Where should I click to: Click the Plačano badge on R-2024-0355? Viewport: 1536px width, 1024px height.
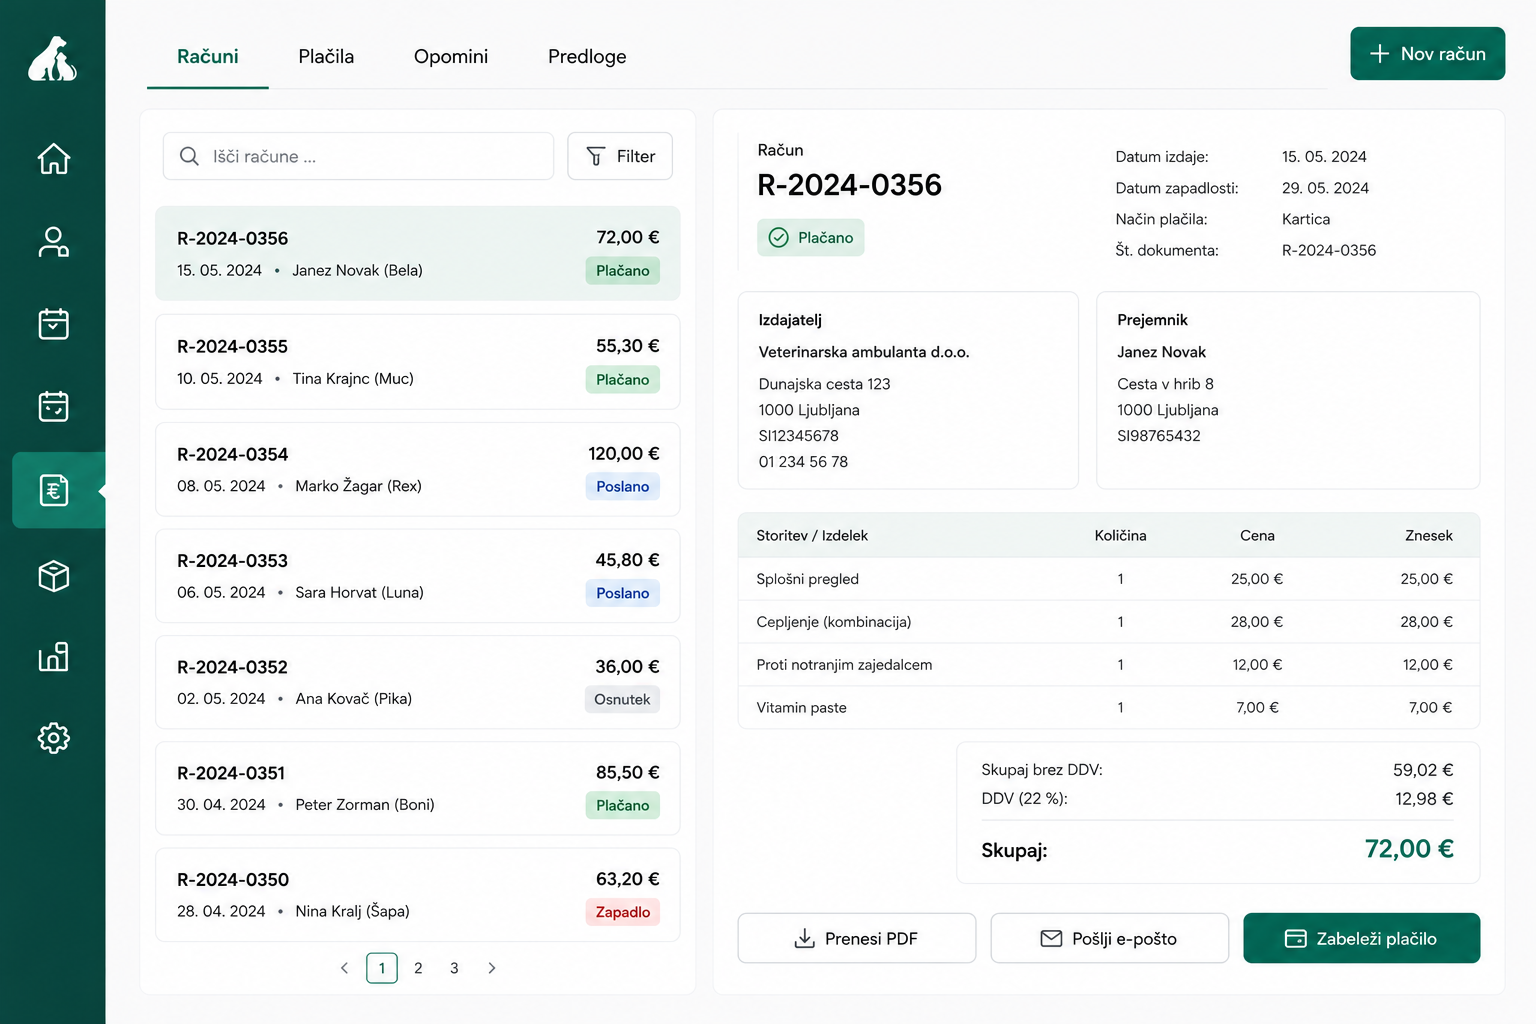(x=622, y=379)
